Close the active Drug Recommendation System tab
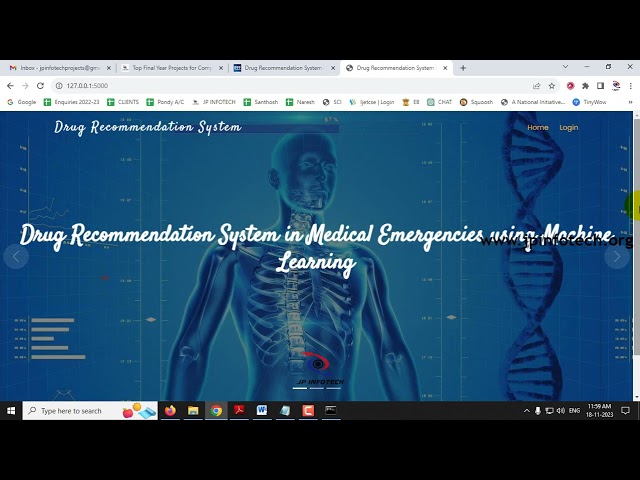640x480 pixels. (445, 68)
